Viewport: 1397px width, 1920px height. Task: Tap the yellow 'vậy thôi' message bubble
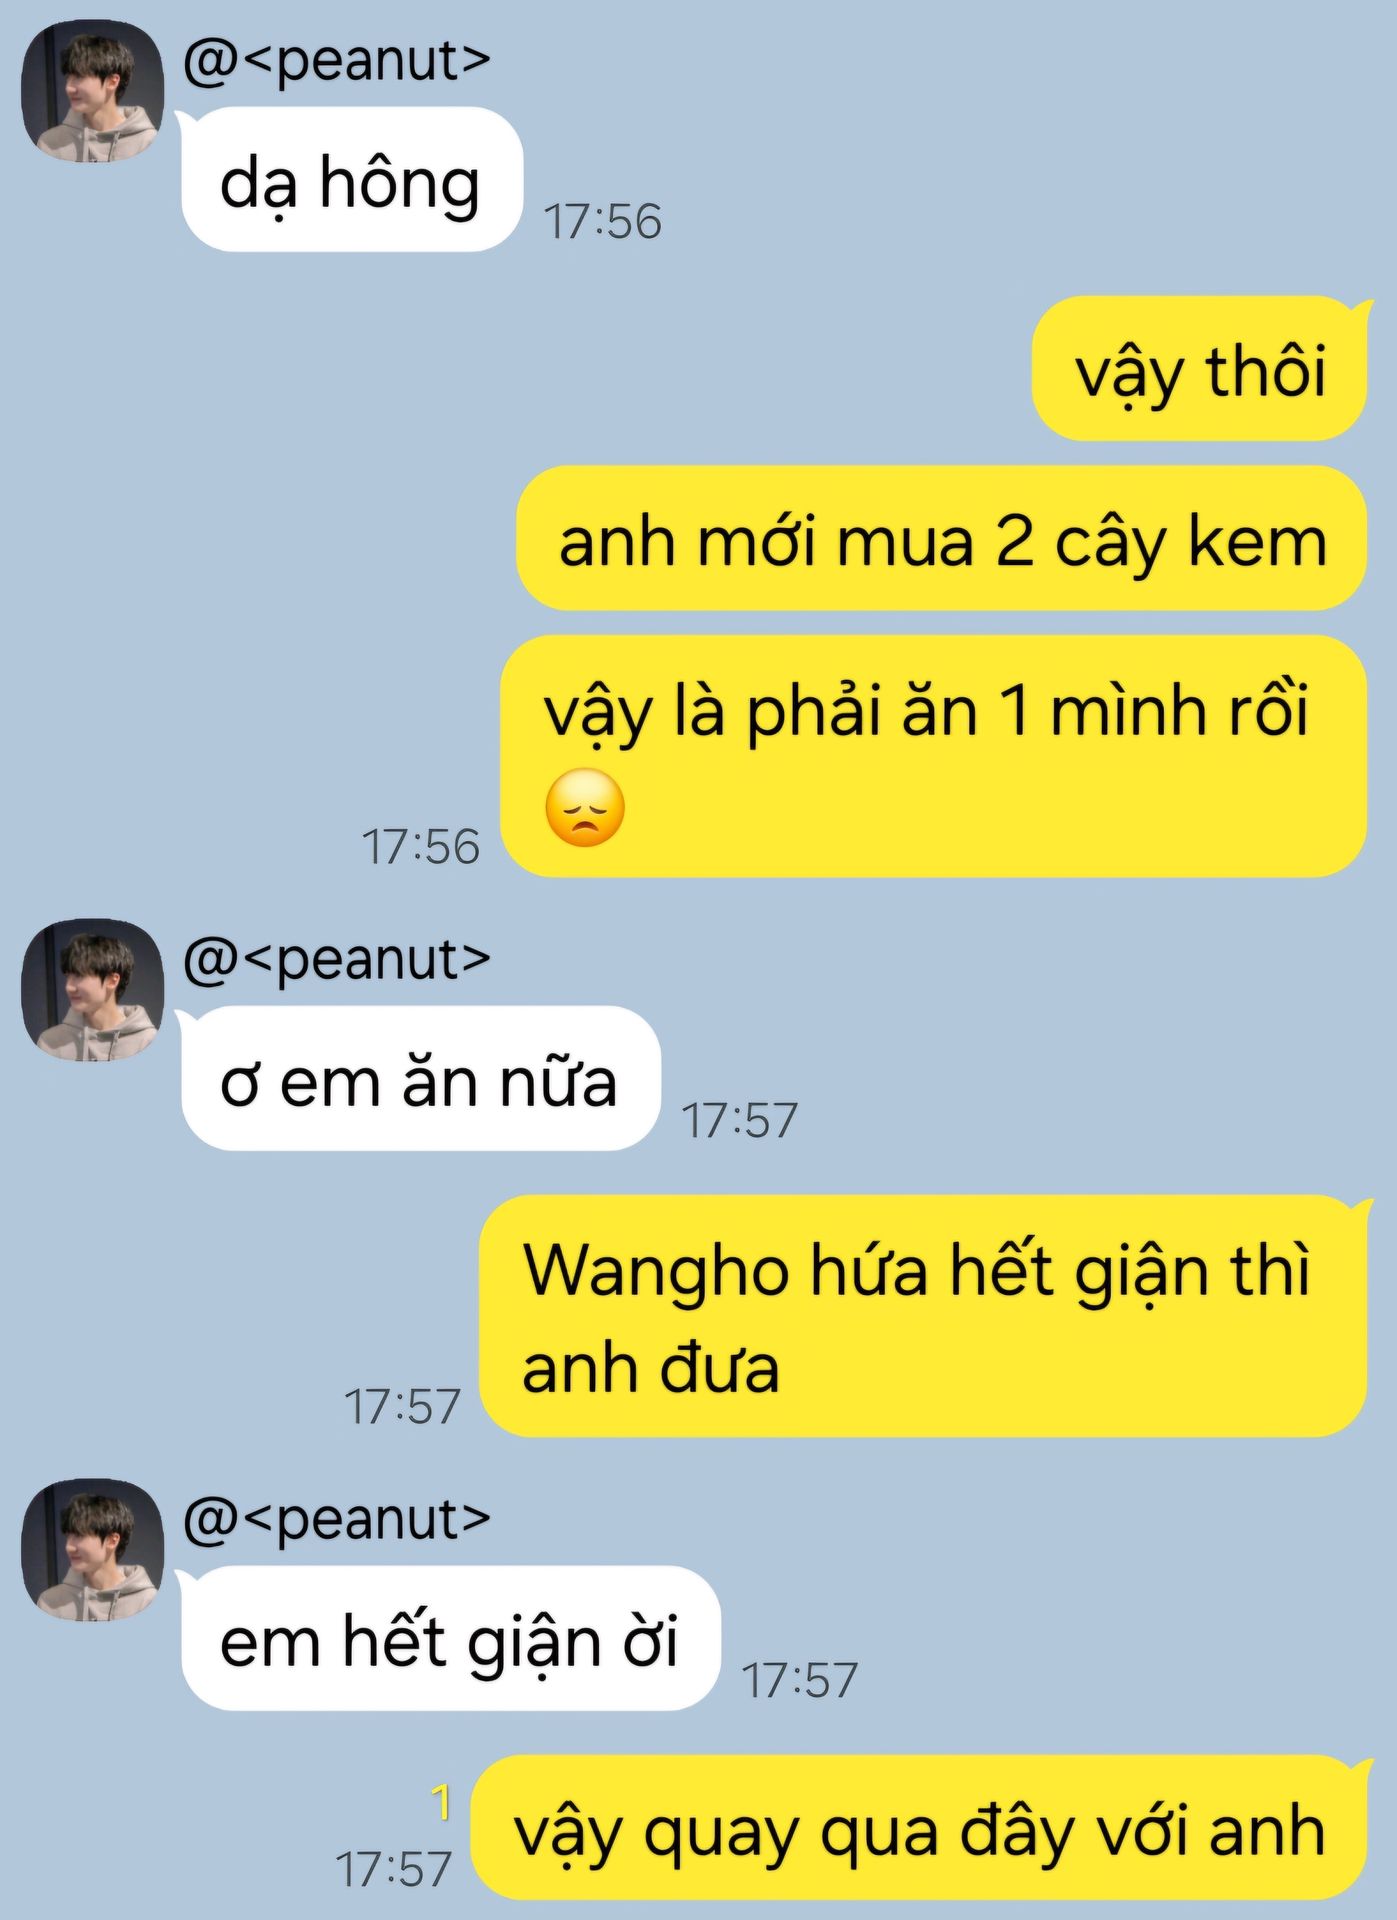point(1199,369)
